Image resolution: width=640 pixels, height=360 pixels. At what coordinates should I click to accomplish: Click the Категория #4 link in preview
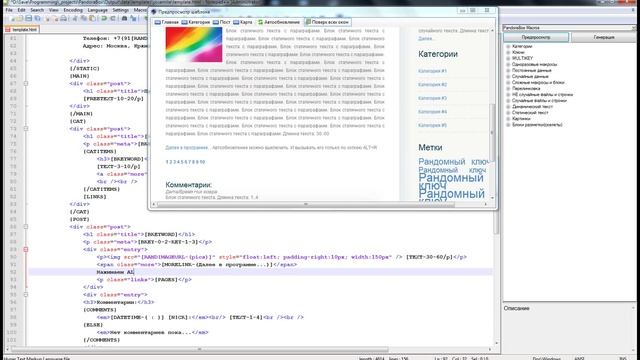click(x=432, y=111)
